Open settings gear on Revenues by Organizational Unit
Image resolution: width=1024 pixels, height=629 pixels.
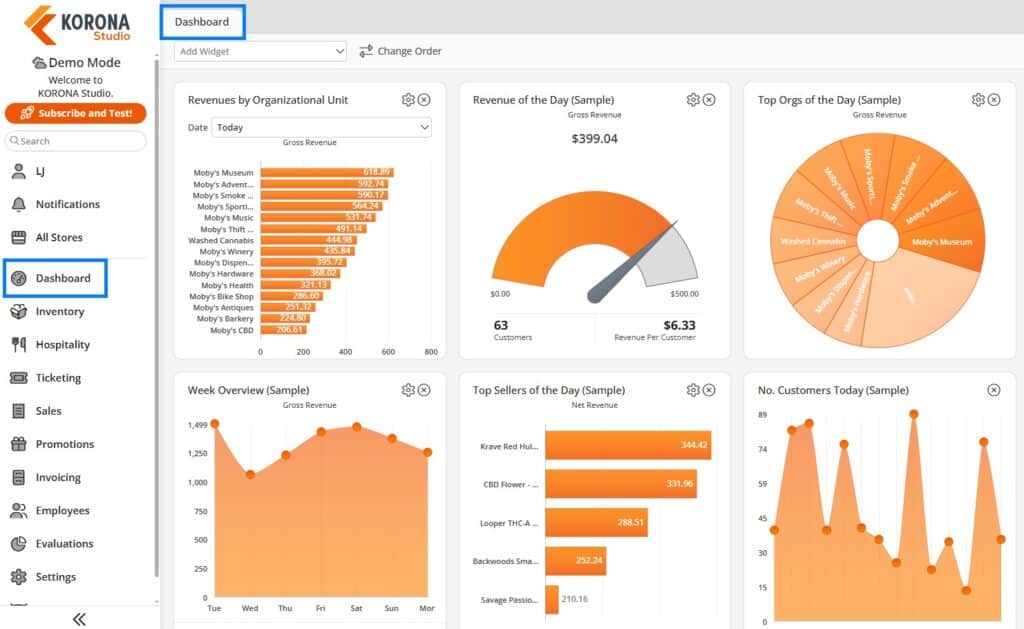[408, 100]
